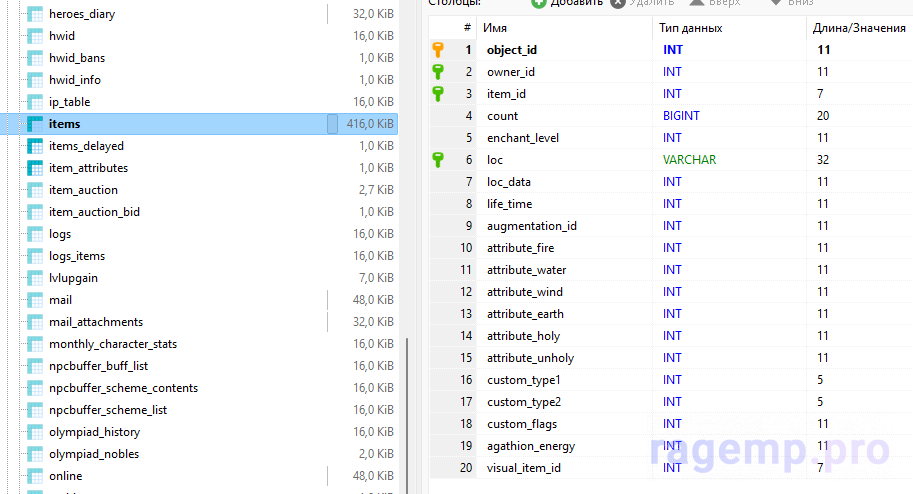The width and height of the screenshot is (913, 494).
Task: Click the primary key icon of object_id
Action: coord(438,49)
